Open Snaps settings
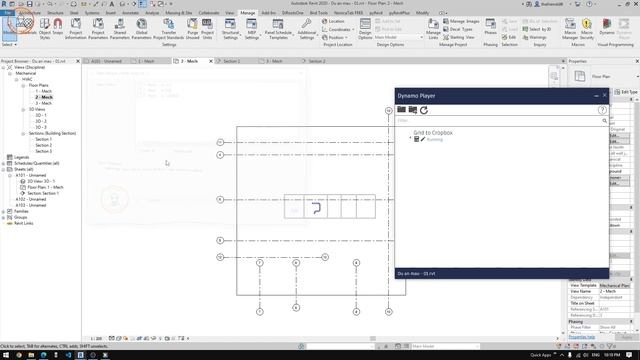This screenshot has height=360, width=640. pos(58,28)
